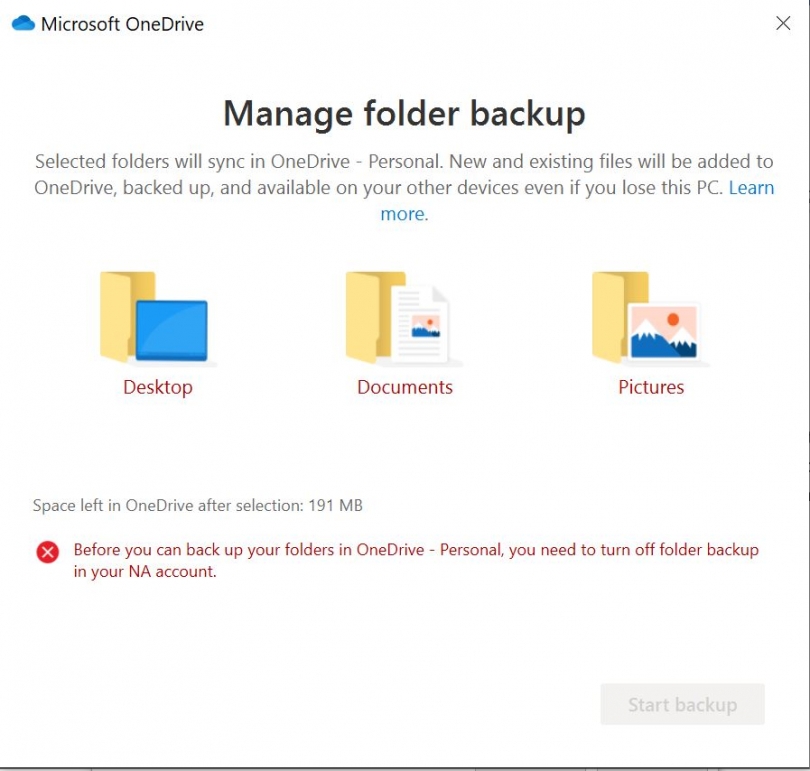810x771 pixels.
Task: Open the Learn more link
Action: click(753, 188)
